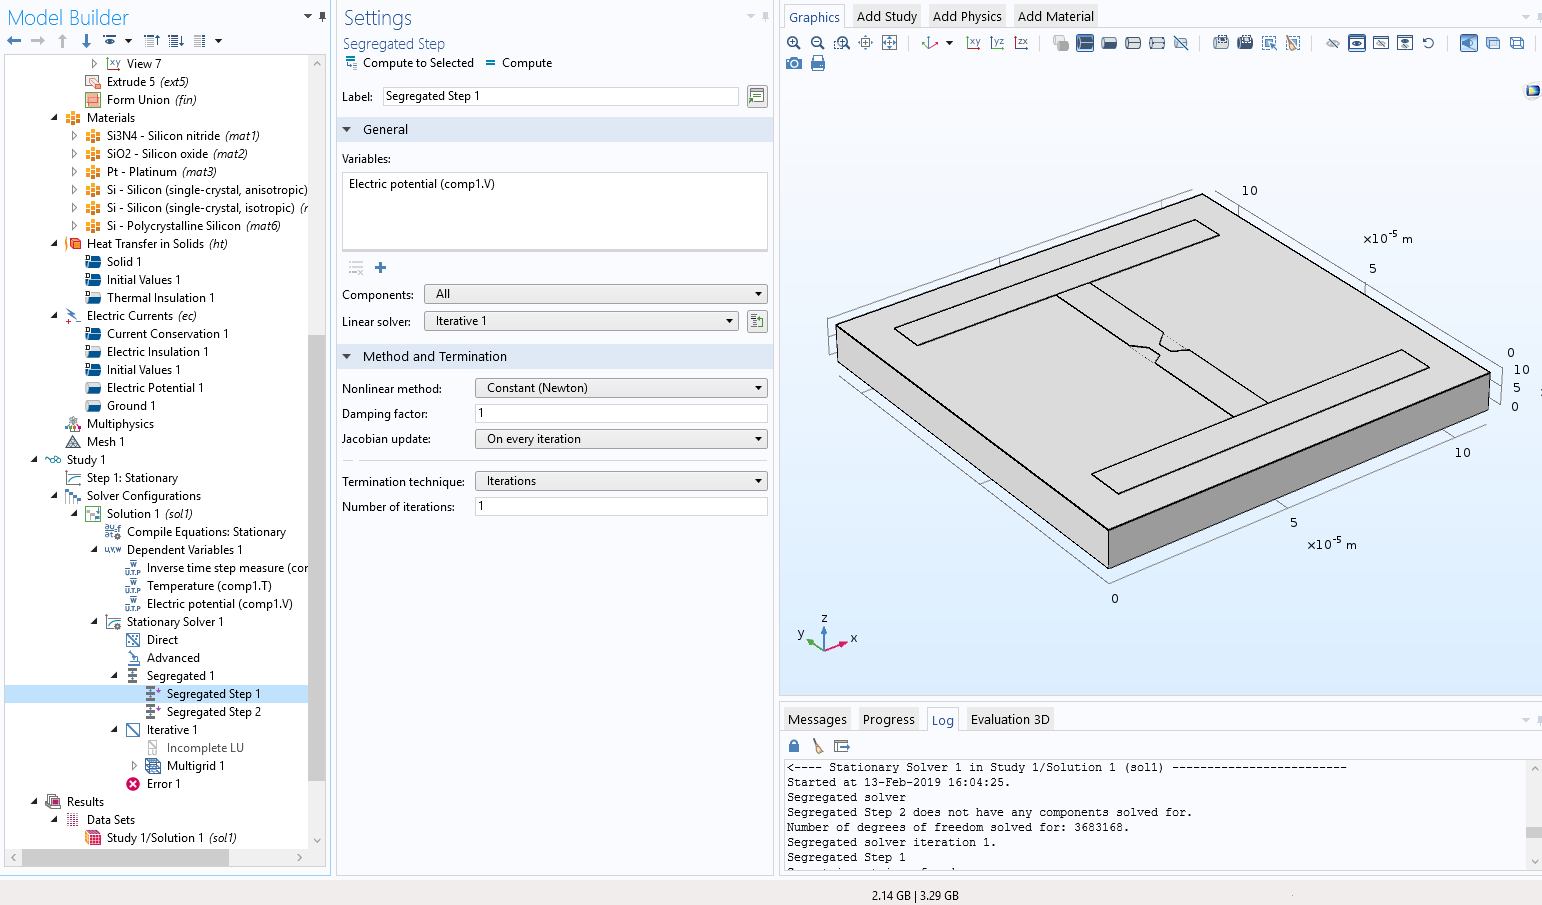Image resolution: width=1542 pixels, height=905 pixels.
Task: Take a snapshot with the camera icon
Action: 793,64
